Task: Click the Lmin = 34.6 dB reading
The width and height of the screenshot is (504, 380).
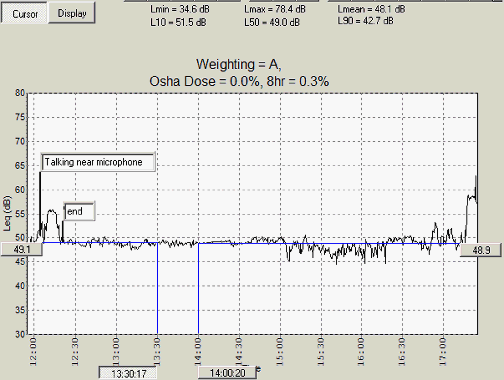Action: coord(180,9)
